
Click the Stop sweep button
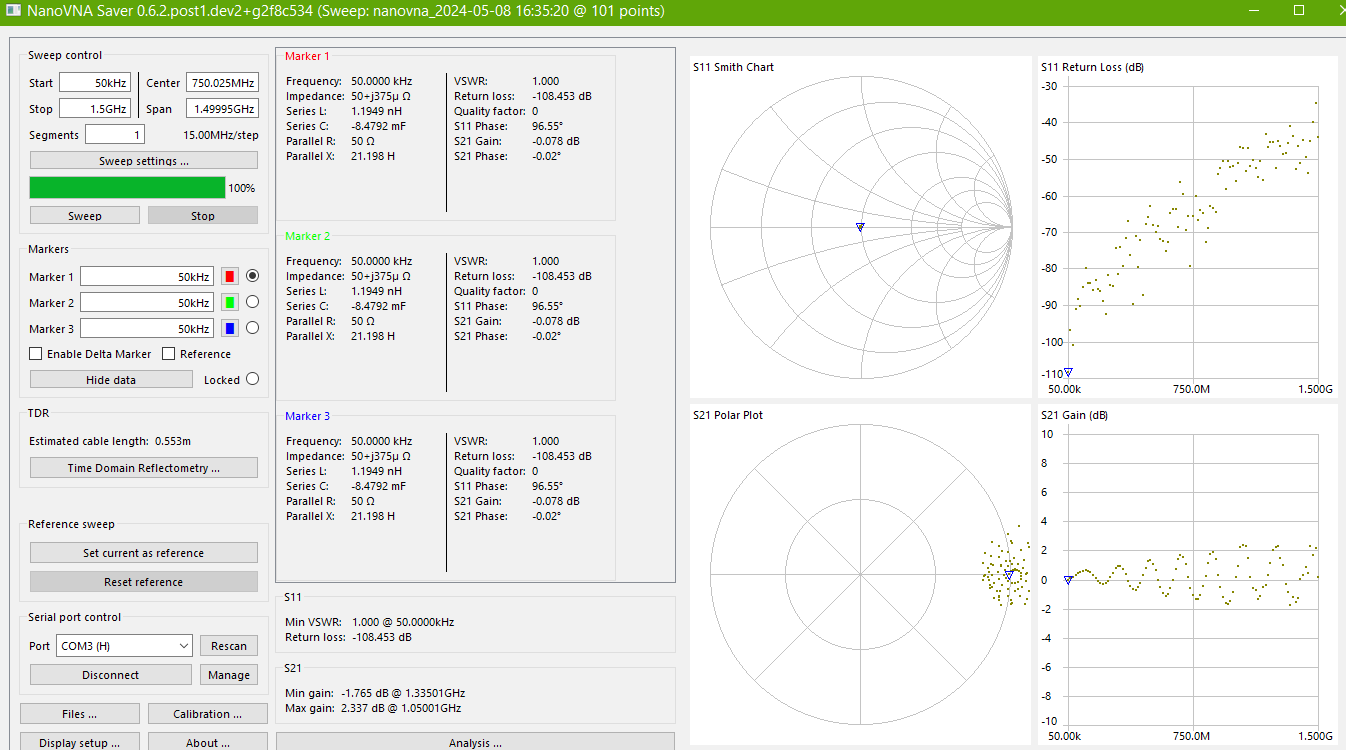[x=203, y=215]
